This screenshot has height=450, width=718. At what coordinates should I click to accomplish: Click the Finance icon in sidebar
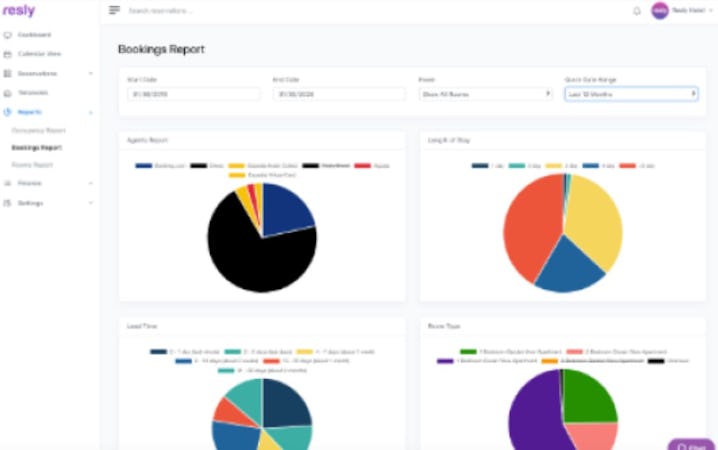7,183
